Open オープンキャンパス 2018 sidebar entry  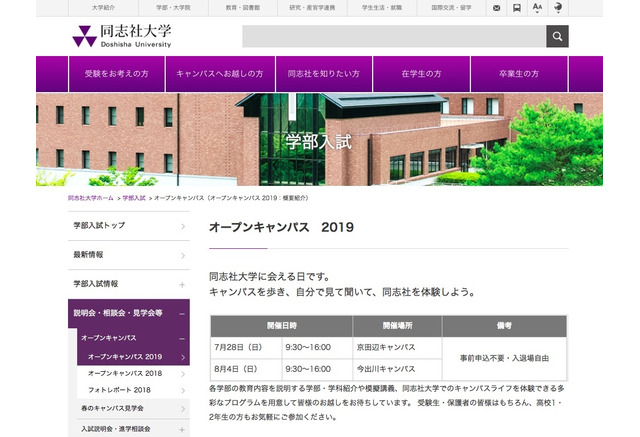pyautogui.click(x=133, y=373)
